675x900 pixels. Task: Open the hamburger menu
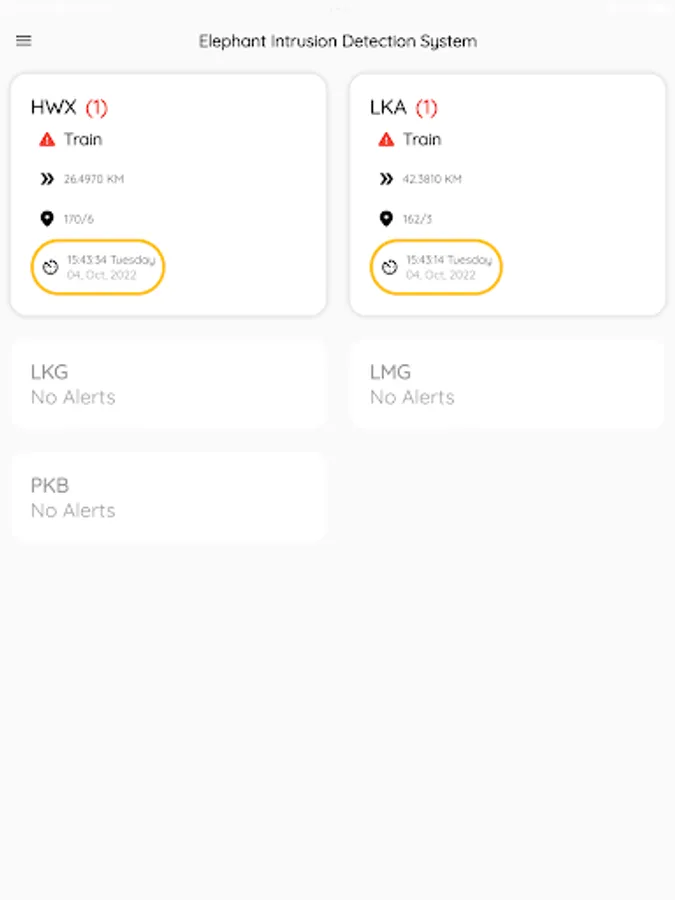(x=24, y=41)
